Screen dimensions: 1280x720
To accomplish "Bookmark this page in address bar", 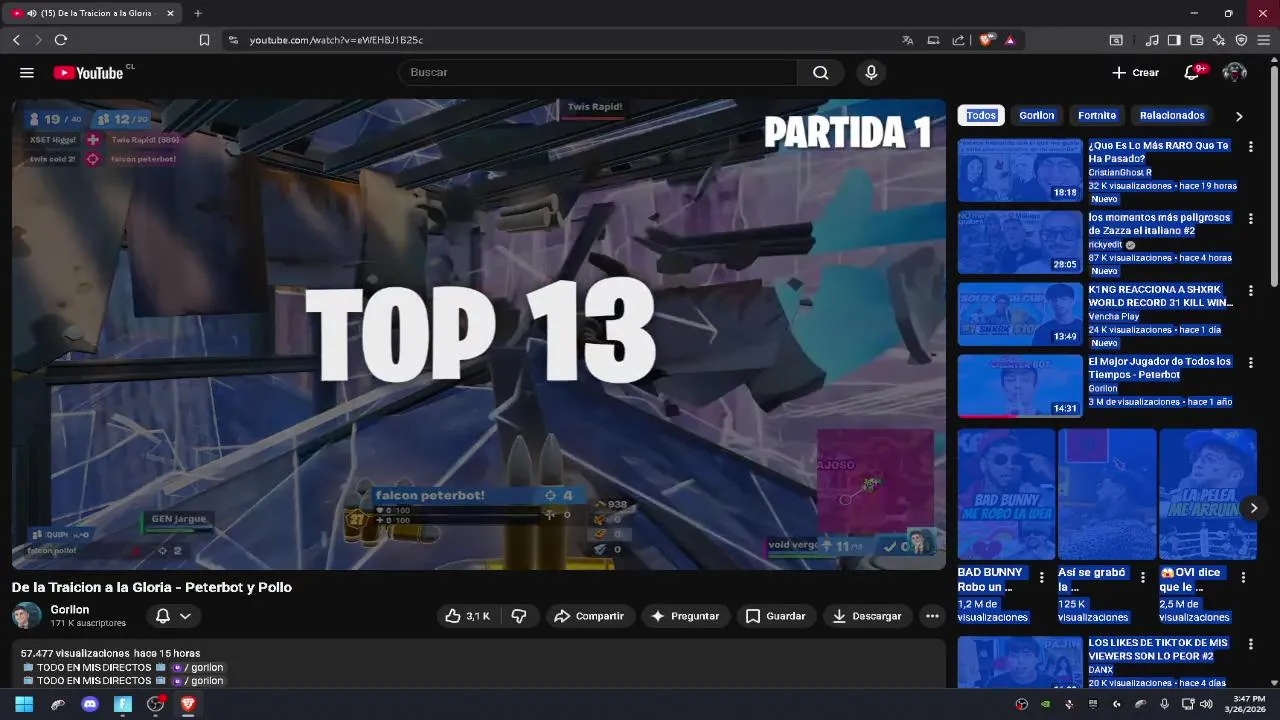I will click(204, 40).
